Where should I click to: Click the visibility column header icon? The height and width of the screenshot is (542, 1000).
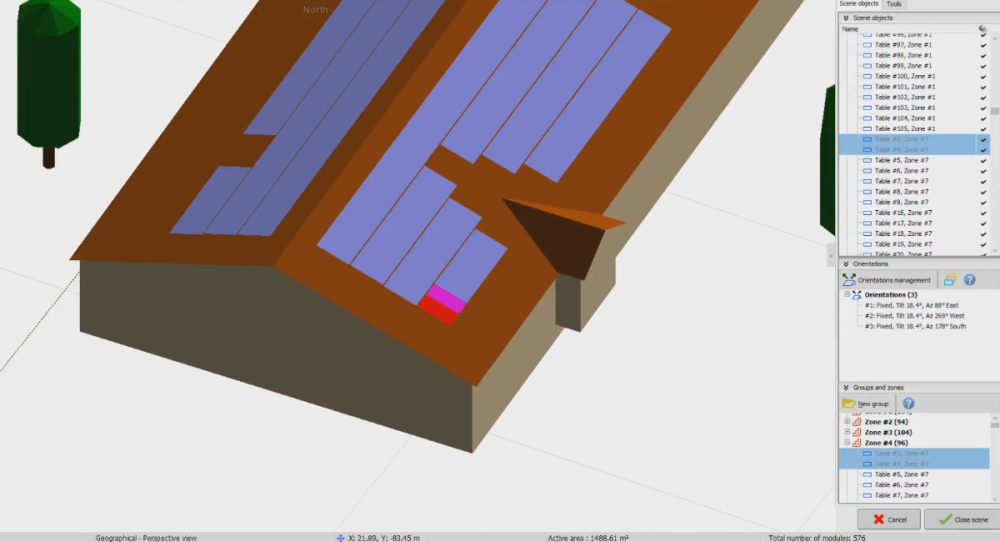(x=983, y=29)
